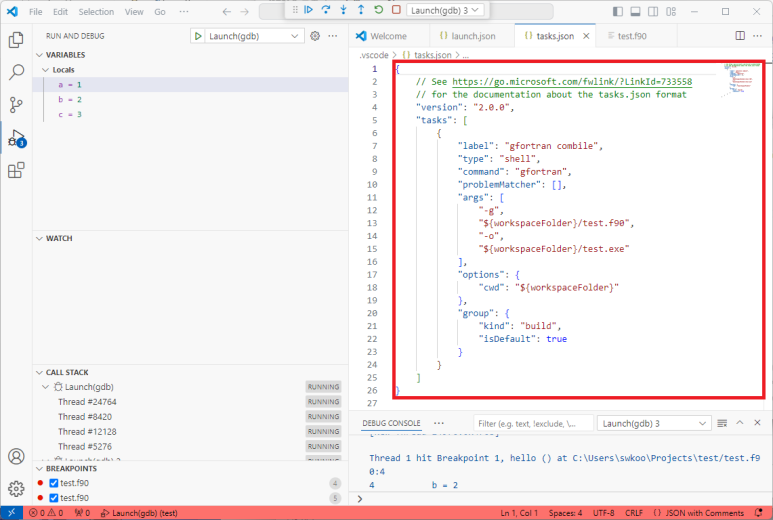Click the debug console filter field
Screen dimensions: 773x520
tap(532, 423)
